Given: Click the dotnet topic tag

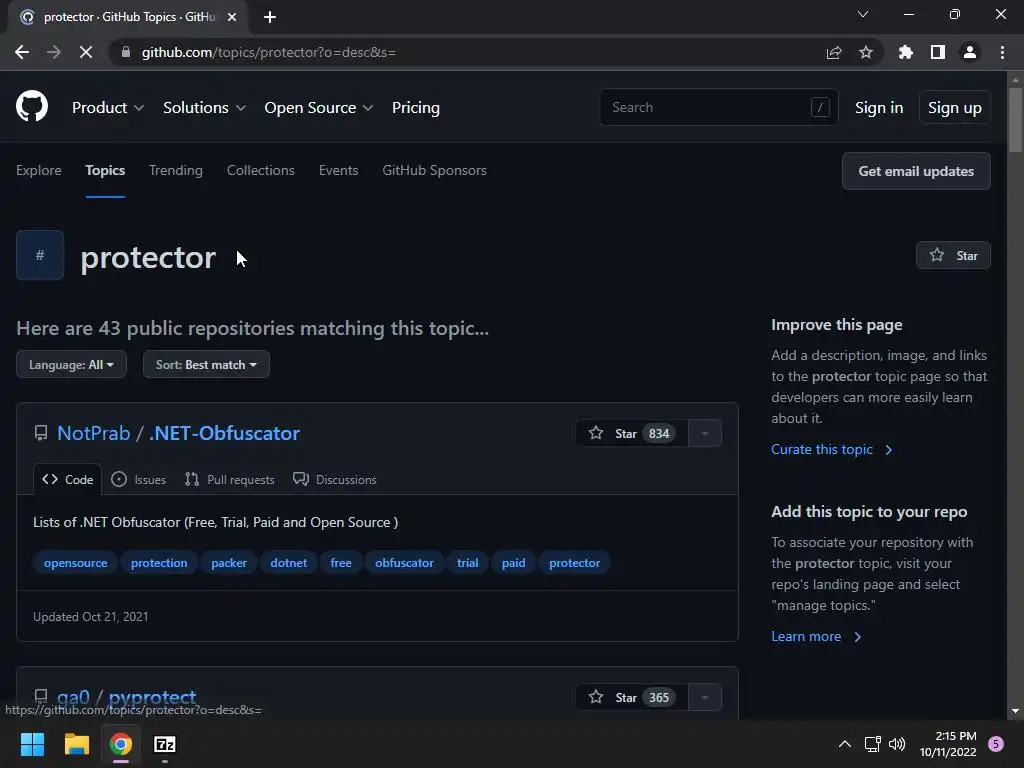Looking at the screenshot, I should (x=288, y=563).
